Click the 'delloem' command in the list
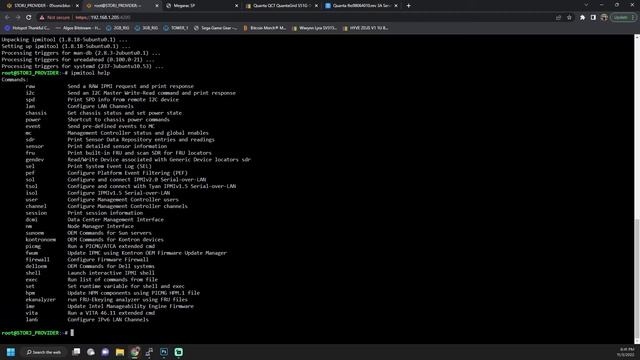The height and width of the screenshot is (360, 640). [36, 266]
